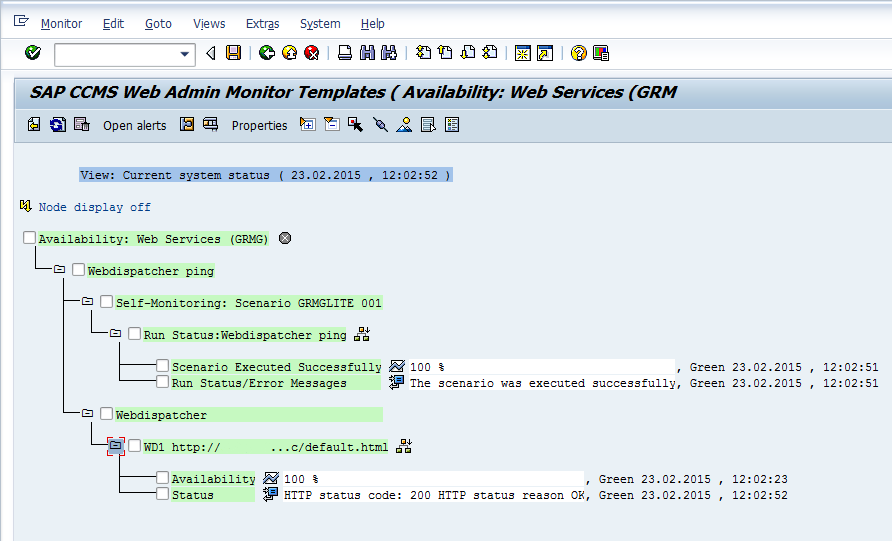The image size is (892, 541).
Task: Tick the Availability: Web Services (GRMG) checkbox
Action: click(x=30, y=237)
